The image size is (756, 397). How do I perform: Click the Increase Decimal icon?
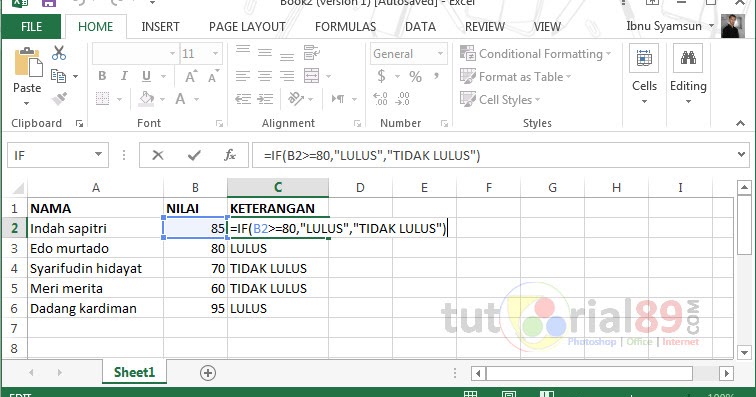pyautogui.click(x=380, y=99)
